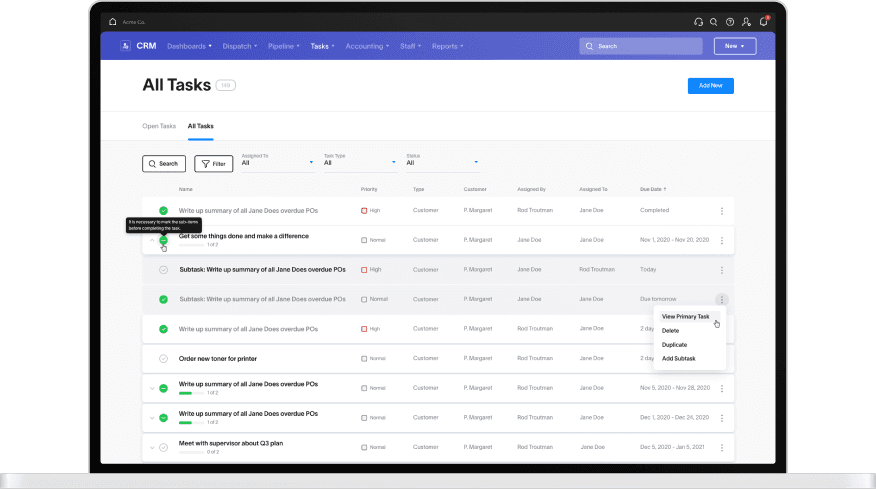Open the kebab menu for the Dec 1, 2020 task row
Screen dimensions: 876x490
pos(722,418)
